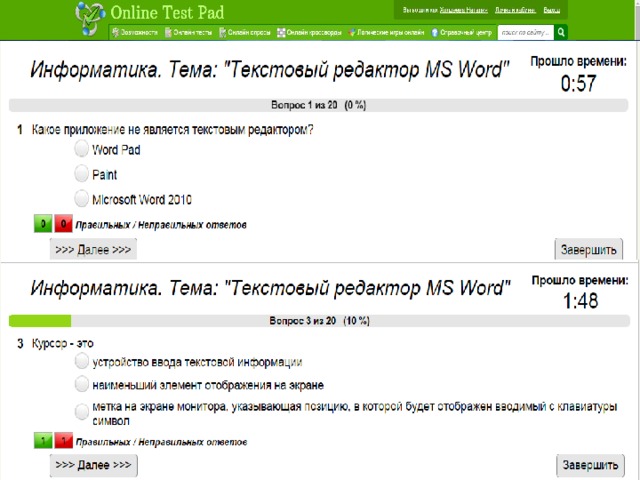This screenshot has width=640, height=480.
Task: Click the search magnifier button
Action: click(x=561, y=32)
